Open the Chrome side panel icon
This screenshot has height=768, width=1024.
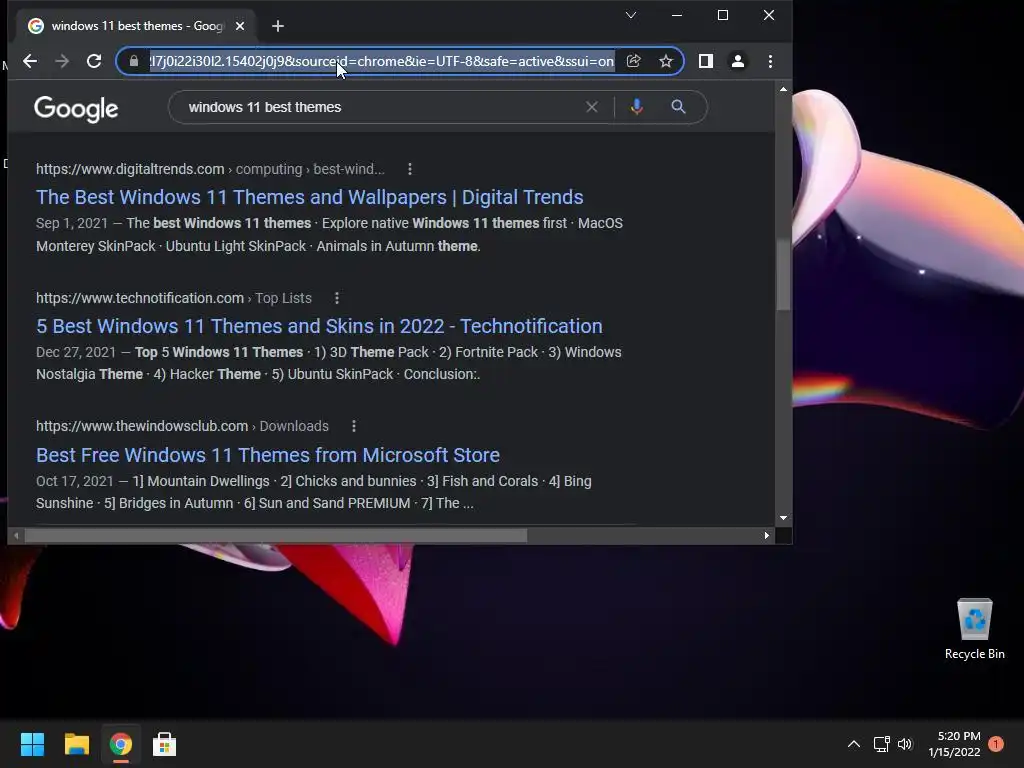tap(706, 61)
